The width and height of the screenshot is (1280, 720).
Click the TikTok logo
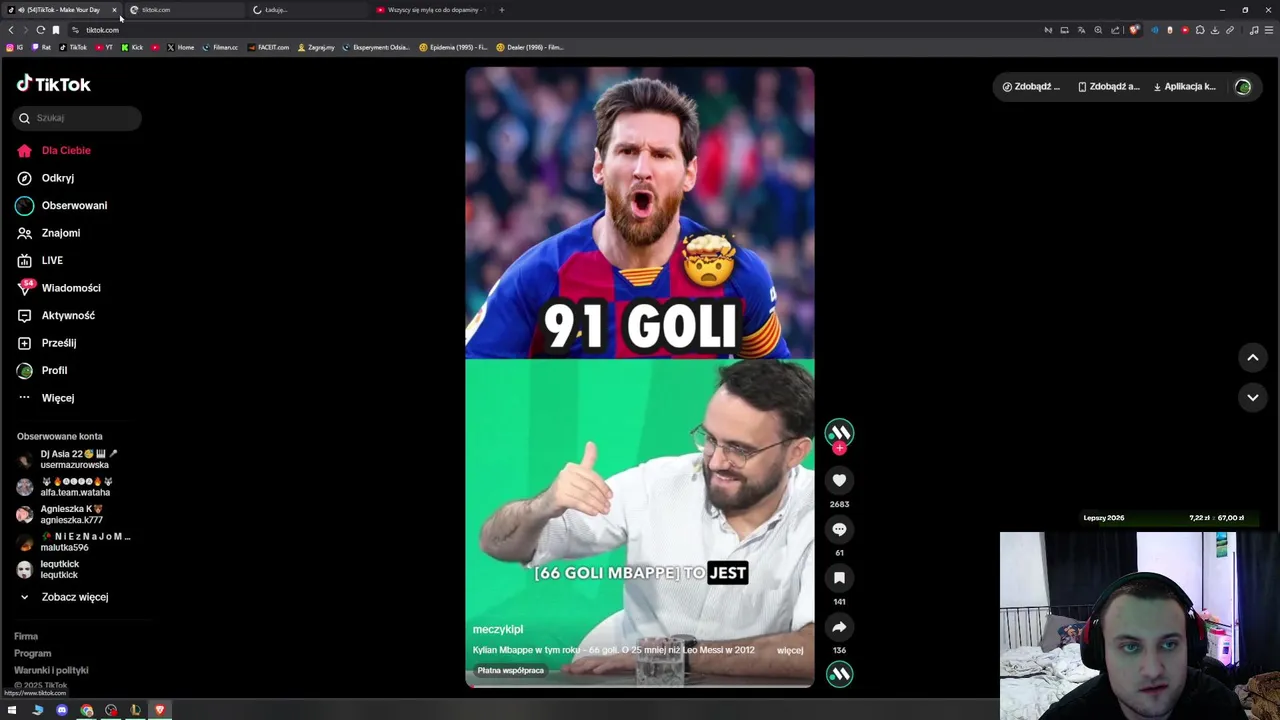pos(54,85)
